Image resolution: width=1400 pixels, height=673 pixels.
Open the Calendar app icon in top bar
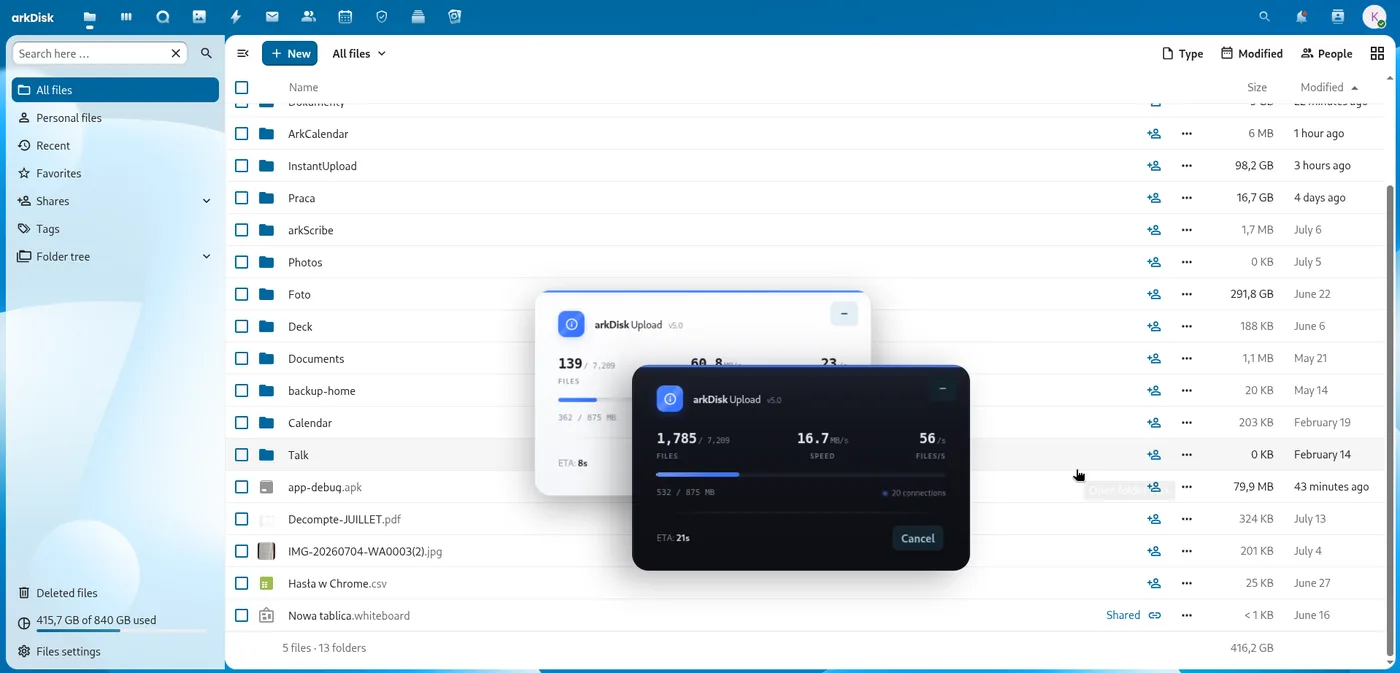point(345,17)
